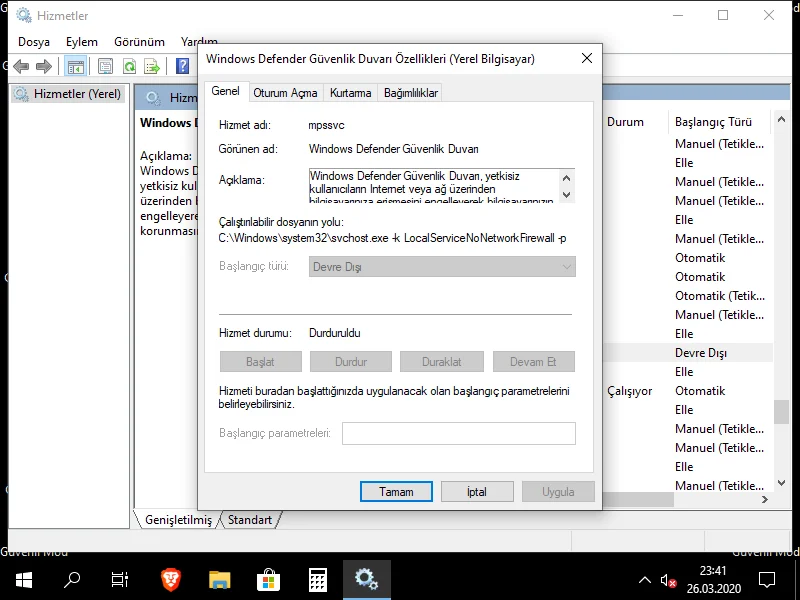
Task: Open the clock showing 23:41
Action: [713, 580]
